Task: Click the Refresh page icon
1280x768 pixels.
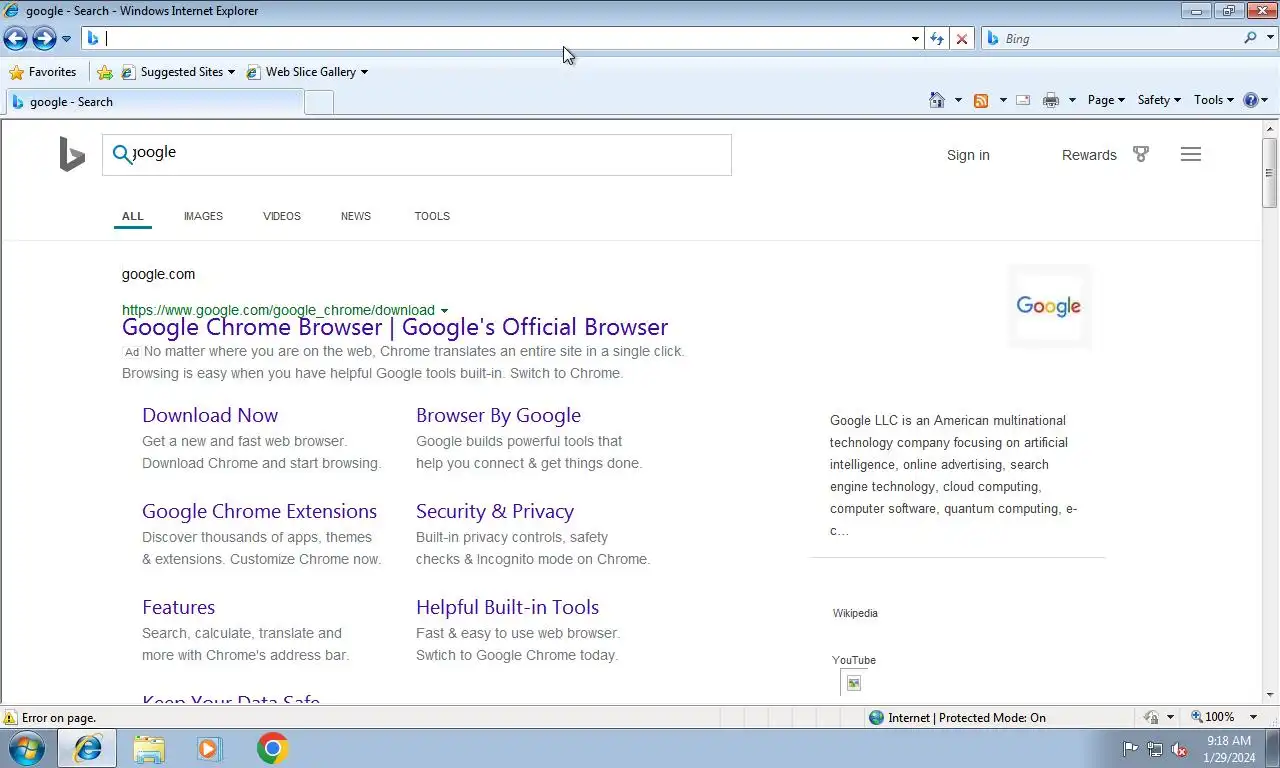Action: (x=937, y=39)
